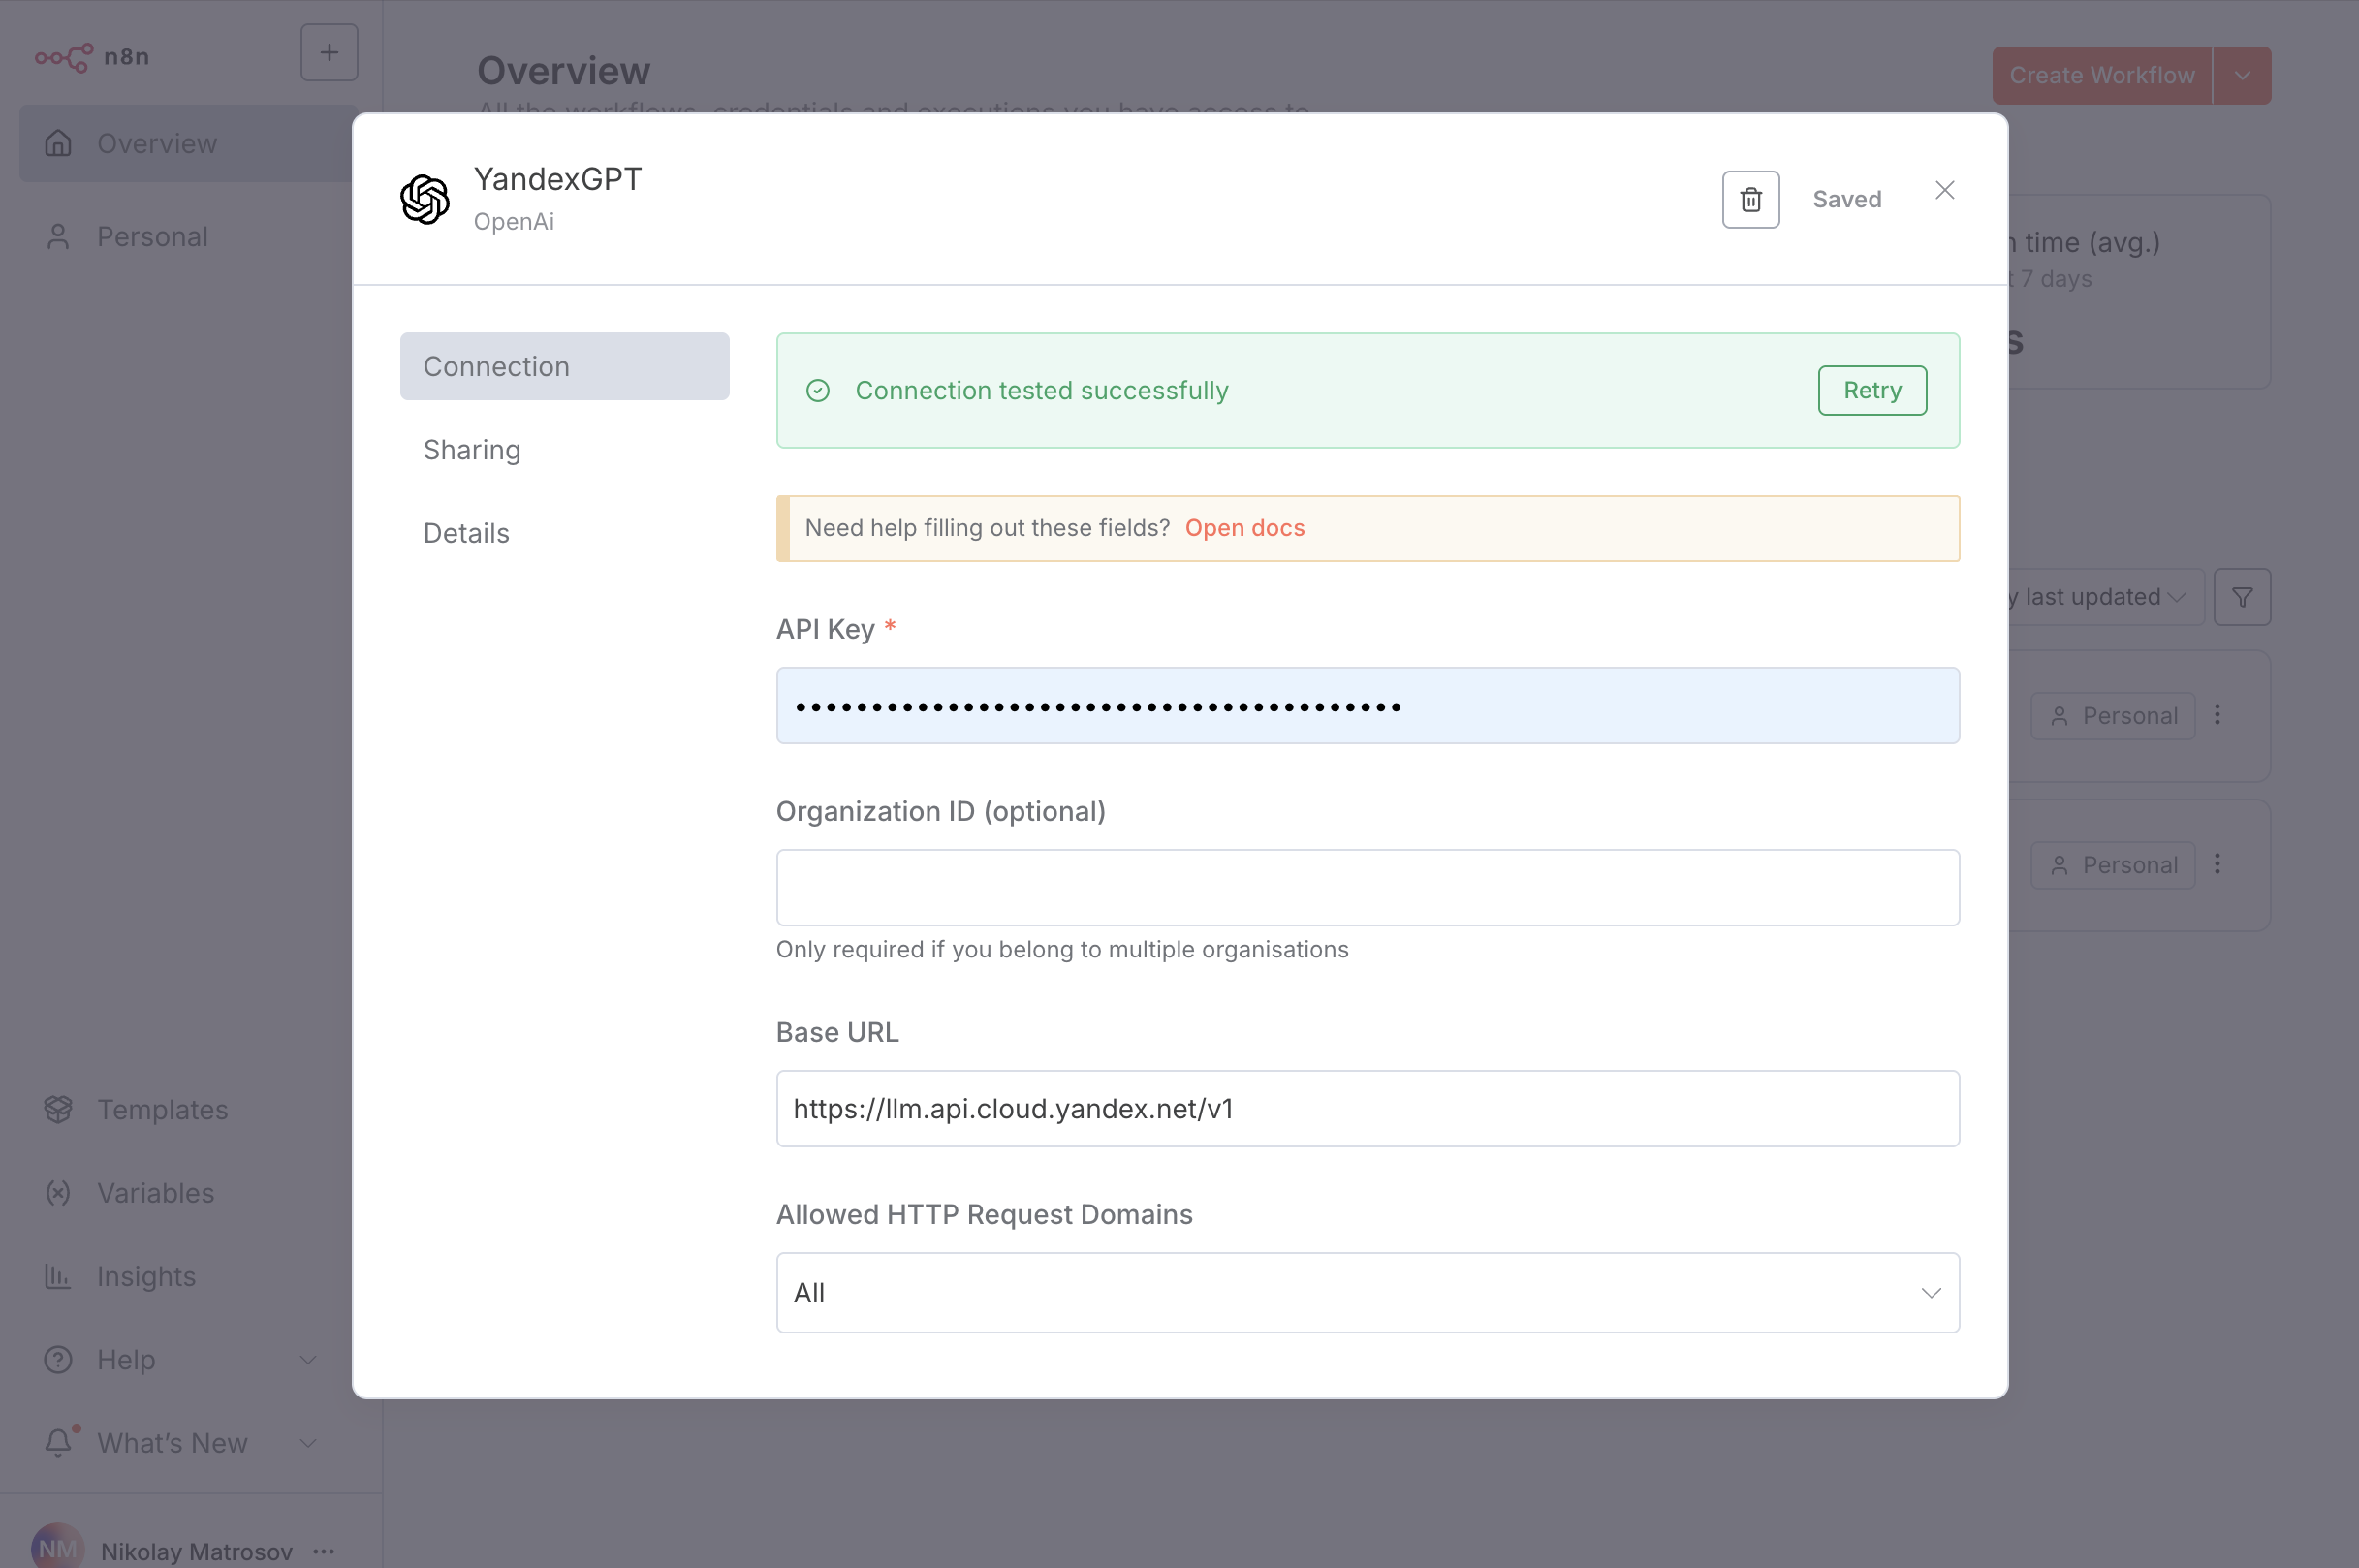Close the credential dialog

(1944, 190)
